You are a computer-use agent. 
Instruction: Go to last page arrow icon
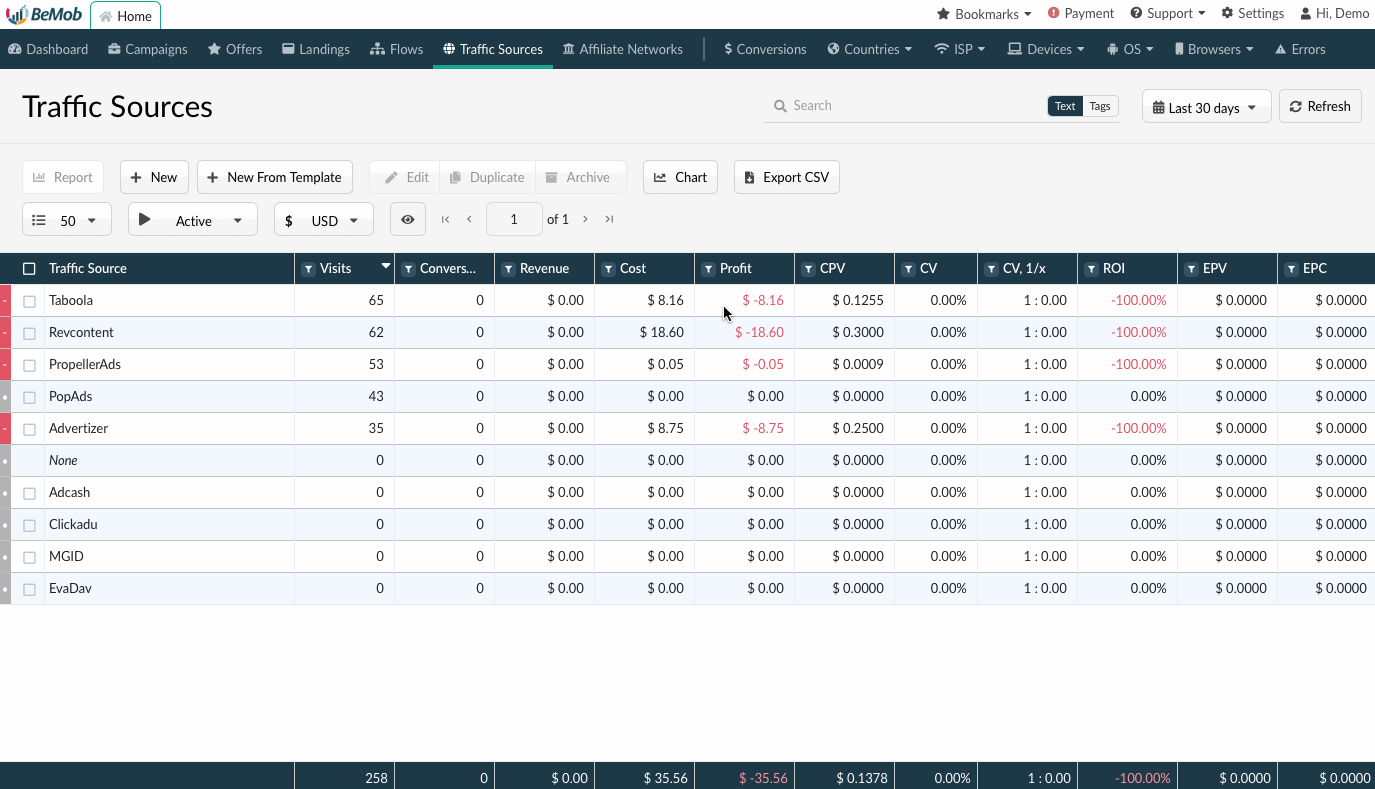[609, 219]
